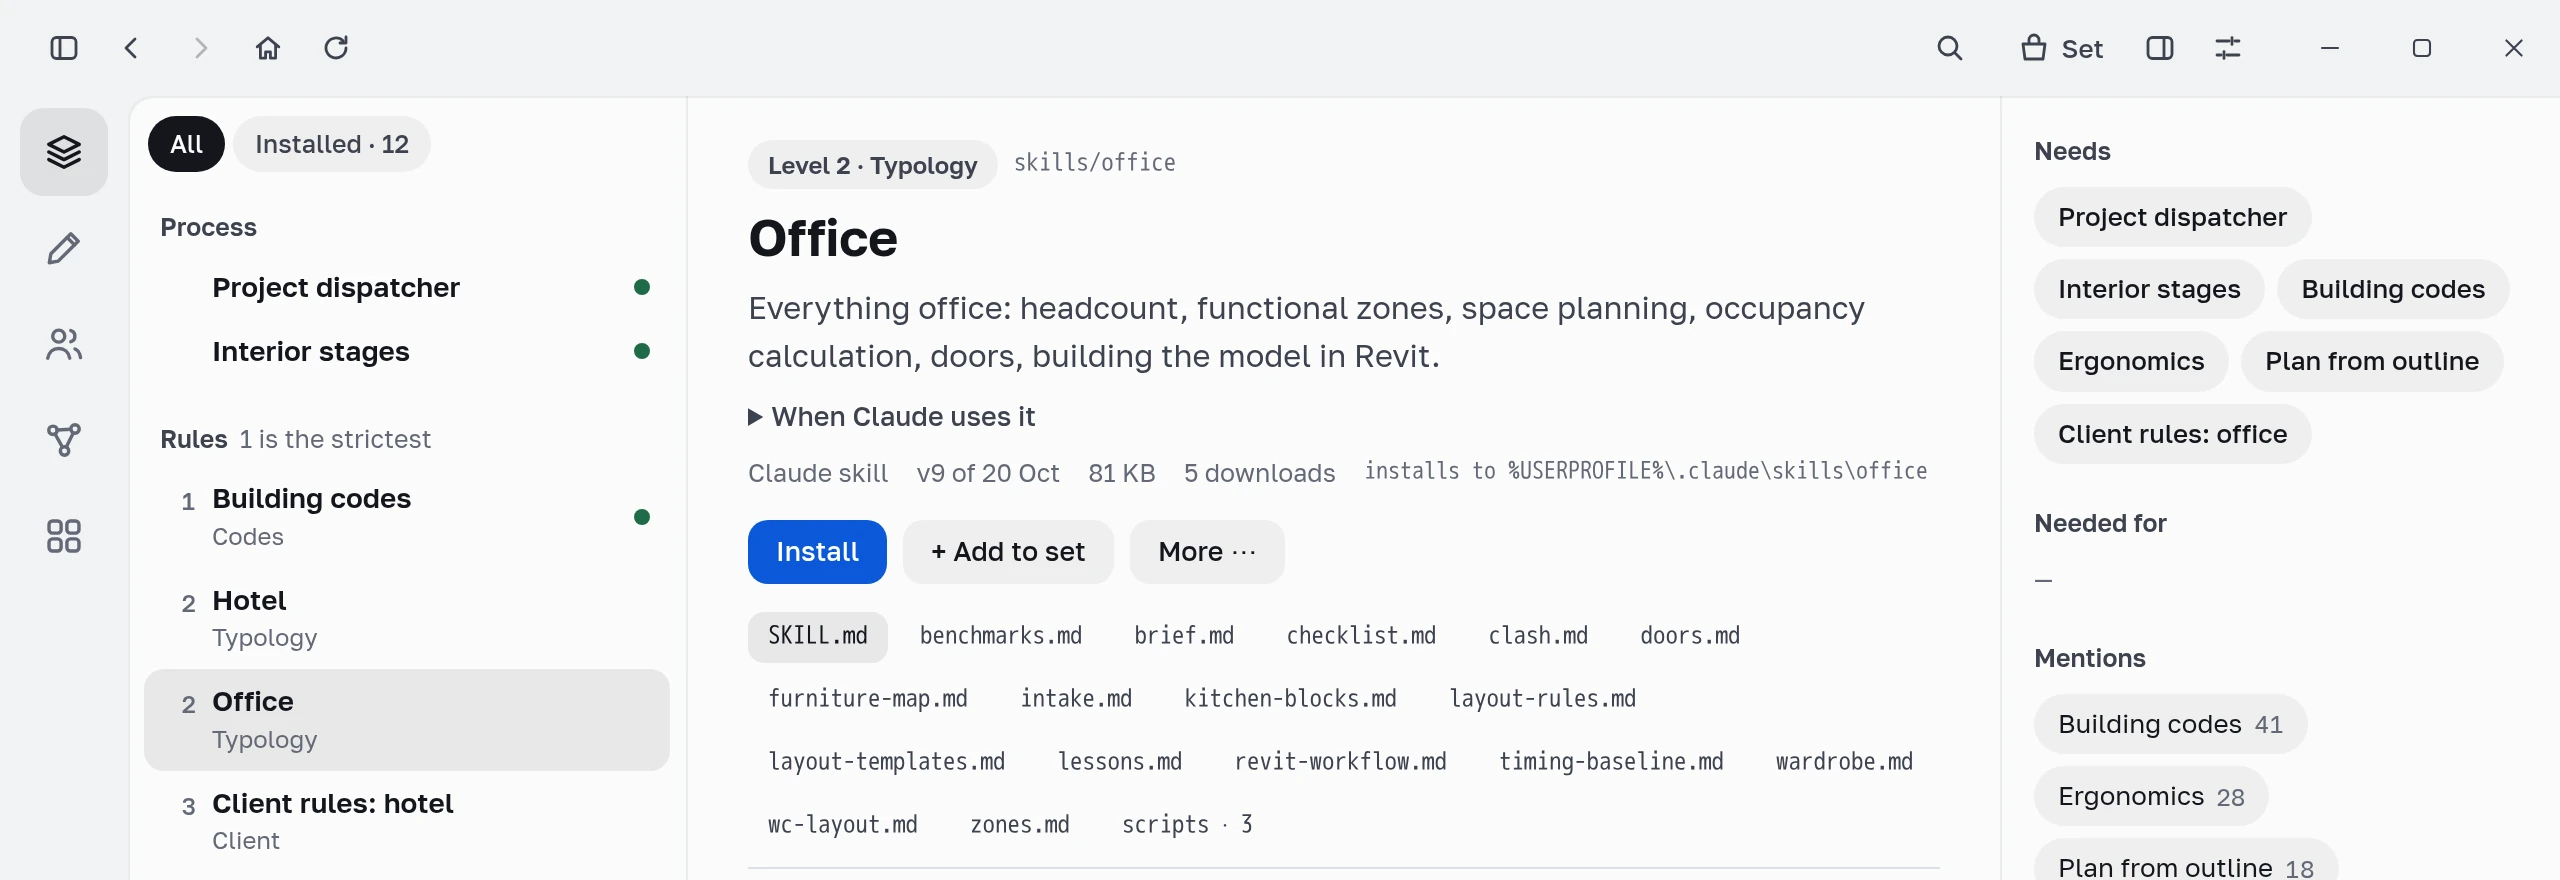Open the scripts · 3 folder
Image resolution: width=2560 pixels, height=880 pixels.
[x=1187, y=825]
